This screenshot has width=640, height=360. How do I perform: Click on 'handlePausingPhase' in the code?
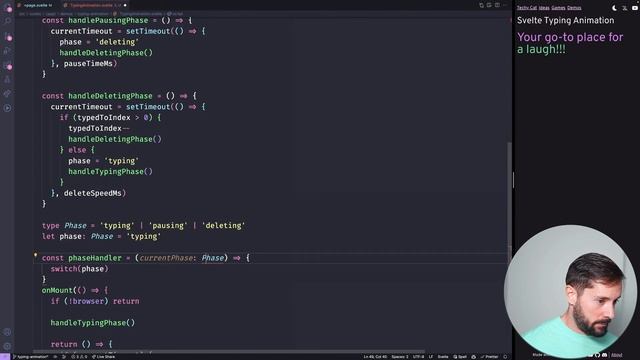[108, 20]
